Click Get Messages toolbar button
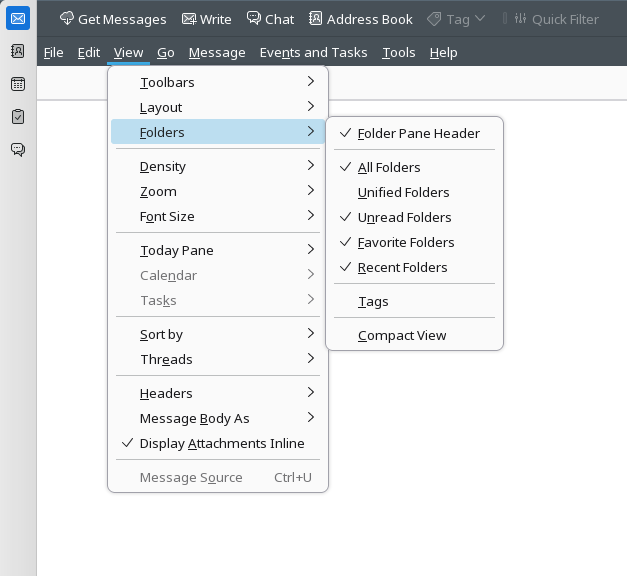627x576 pixels. tap(113, 19)
